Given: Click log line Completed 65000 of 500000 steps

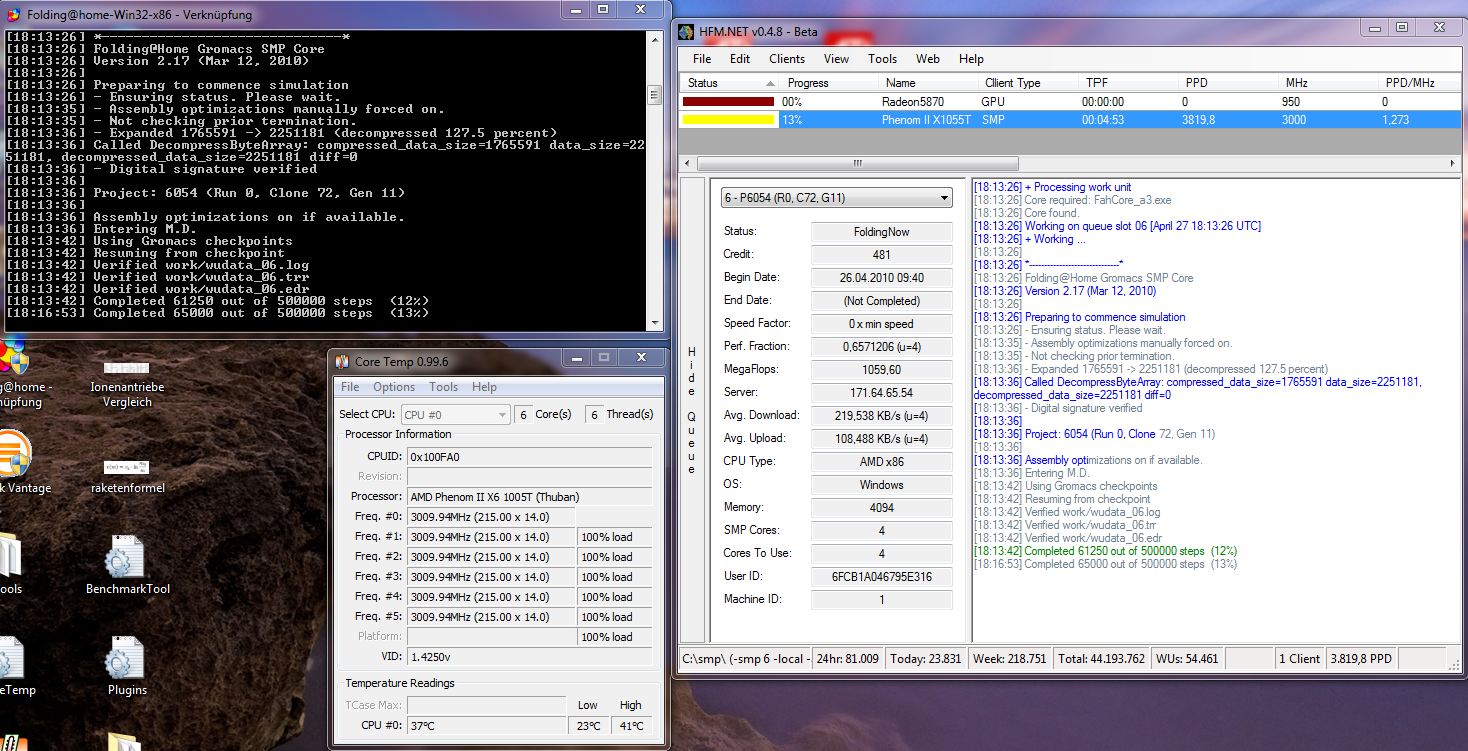Looking at the screenshot, I should pos(1105,564).
